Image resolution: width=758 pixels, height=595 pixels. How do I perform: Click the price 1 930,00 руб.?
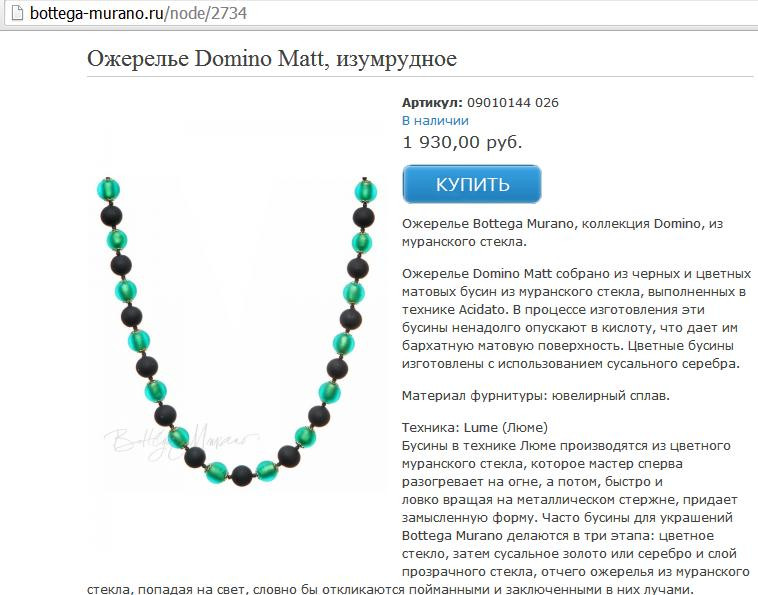point(462,142)
